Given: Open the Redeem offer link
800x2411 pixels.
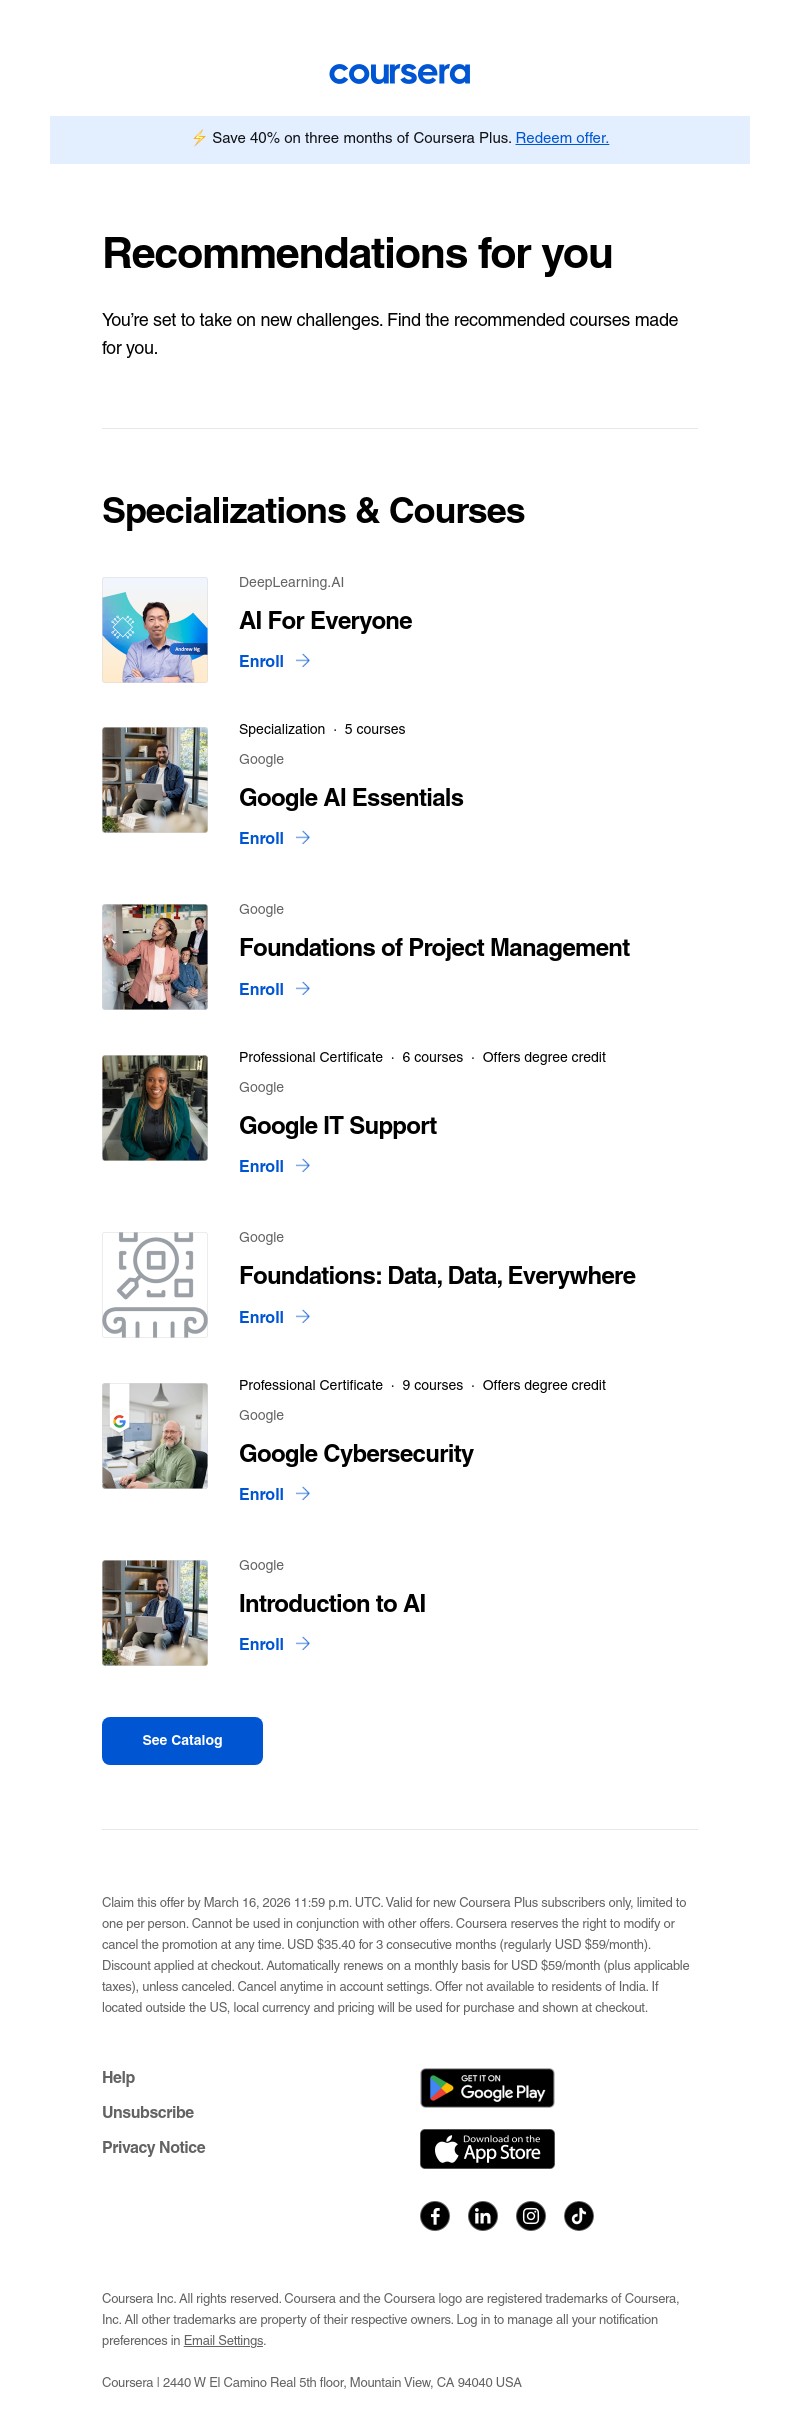Looking at the screenshot, I should pyautogui.click(x=561, y=138).
